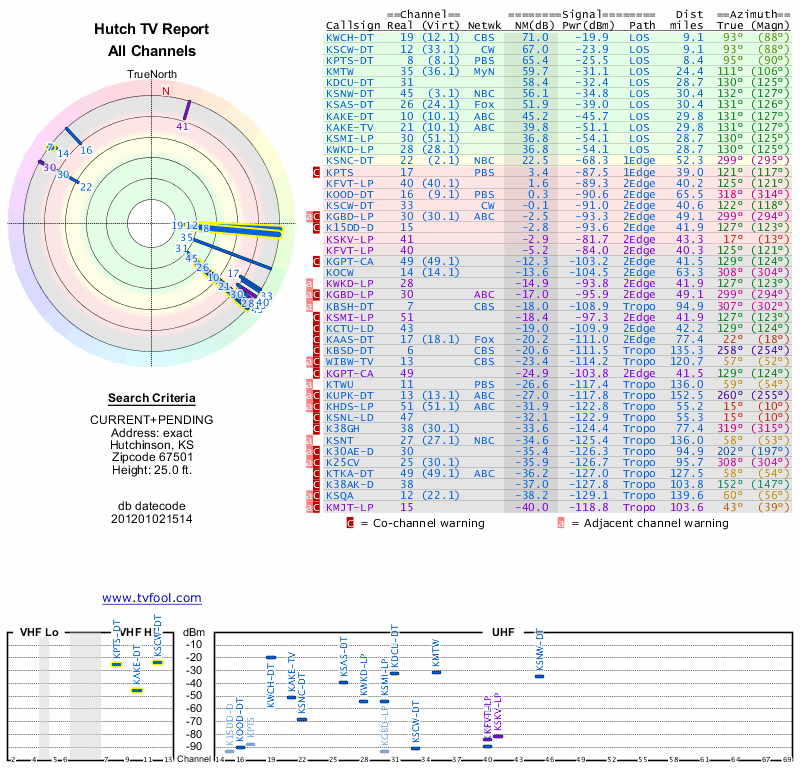Select KWCH-DT callsign in table

pos(349,38)
